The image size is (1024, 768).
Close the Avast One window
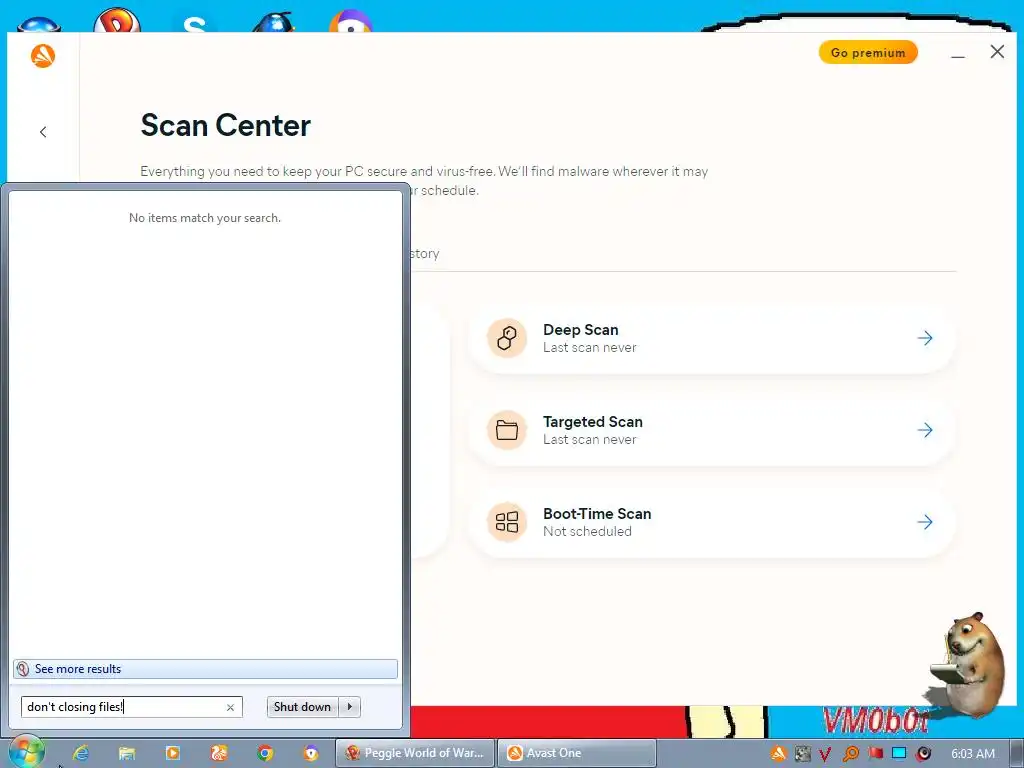pyautogui.click(x=997, y=52)
